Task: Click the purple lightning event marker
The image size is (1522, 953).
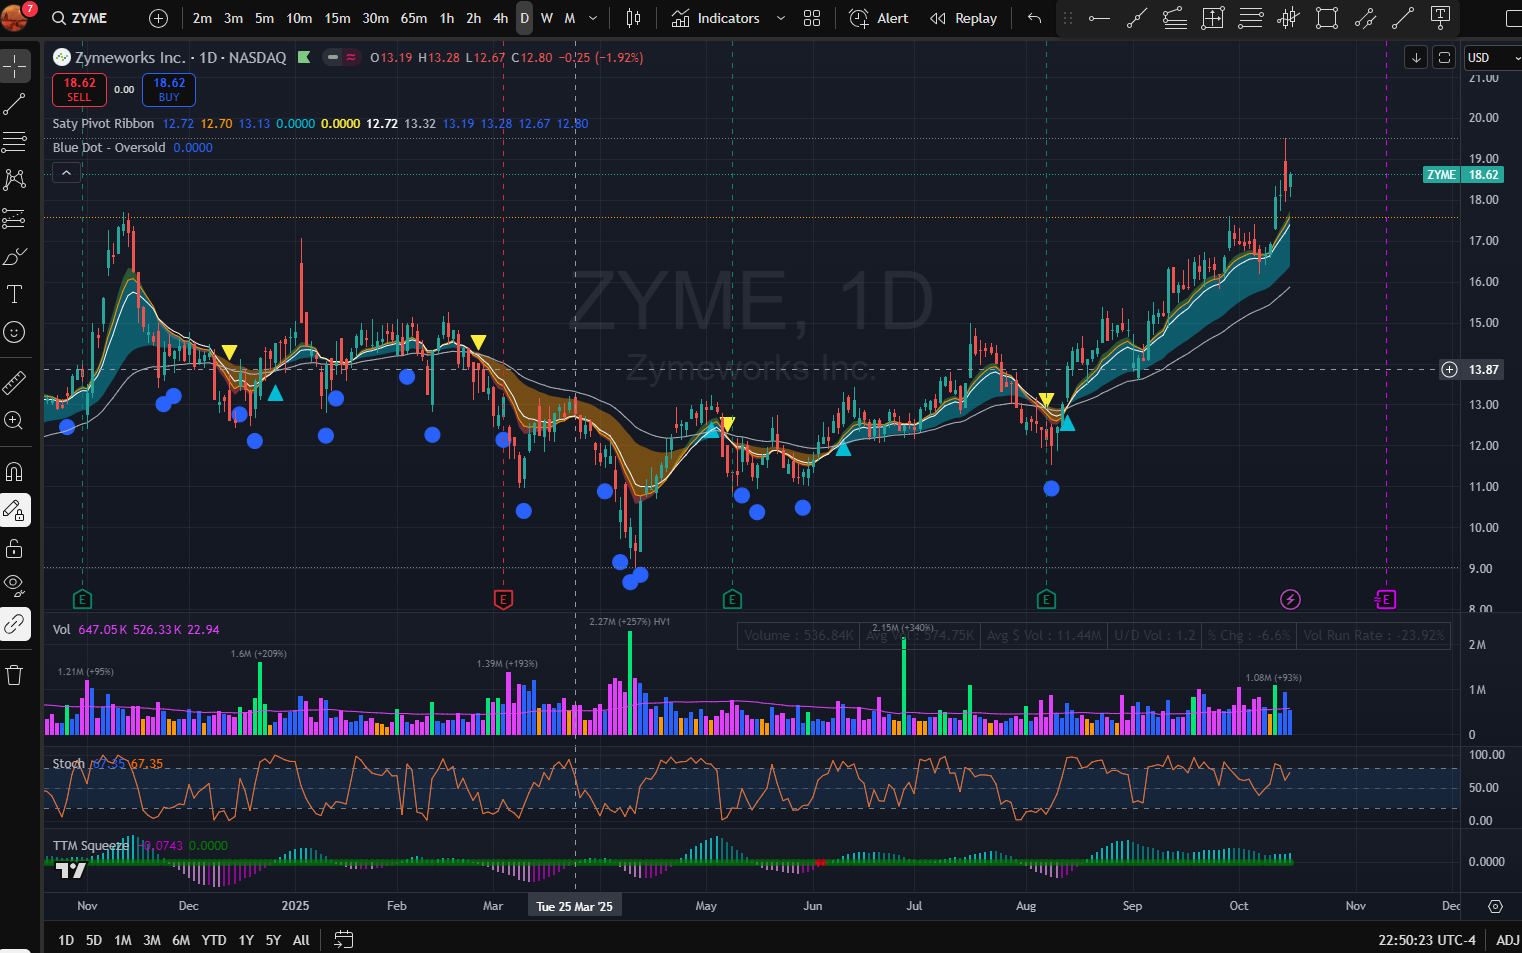Action: pos(1290,600)
